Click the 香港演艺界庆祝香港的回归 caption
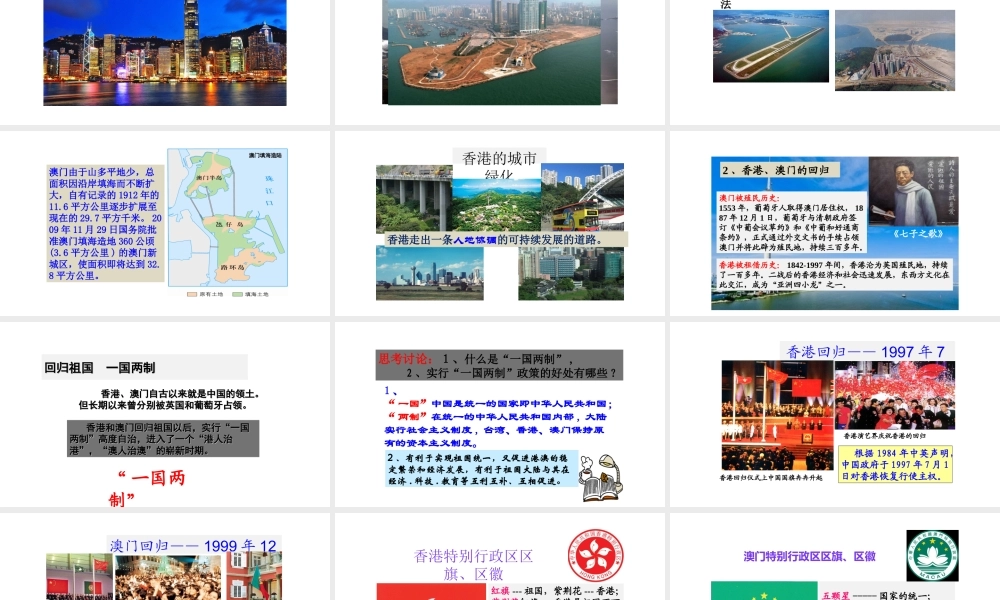The height and width of the screenshot is (600, 1000). 884,436
